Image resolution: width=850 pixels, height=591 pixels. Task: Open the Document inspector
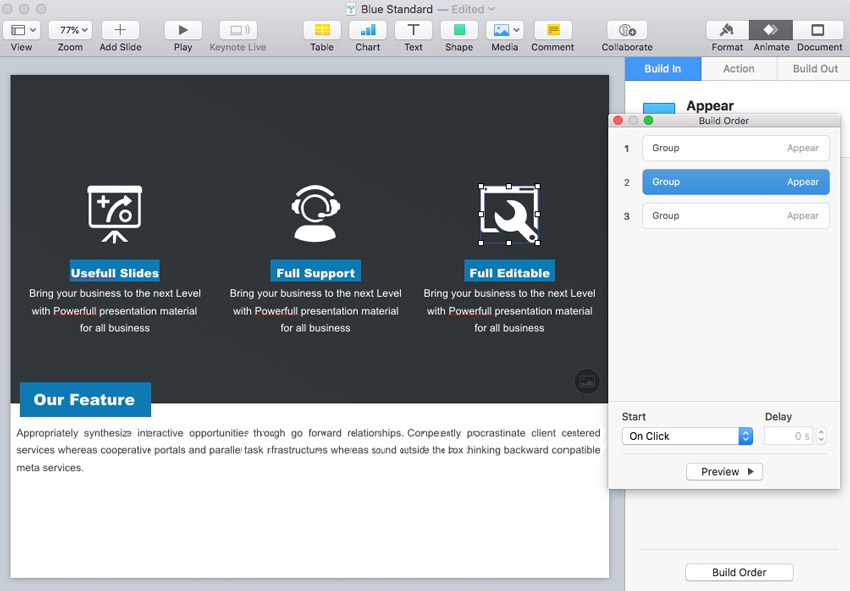pos(817,30)
